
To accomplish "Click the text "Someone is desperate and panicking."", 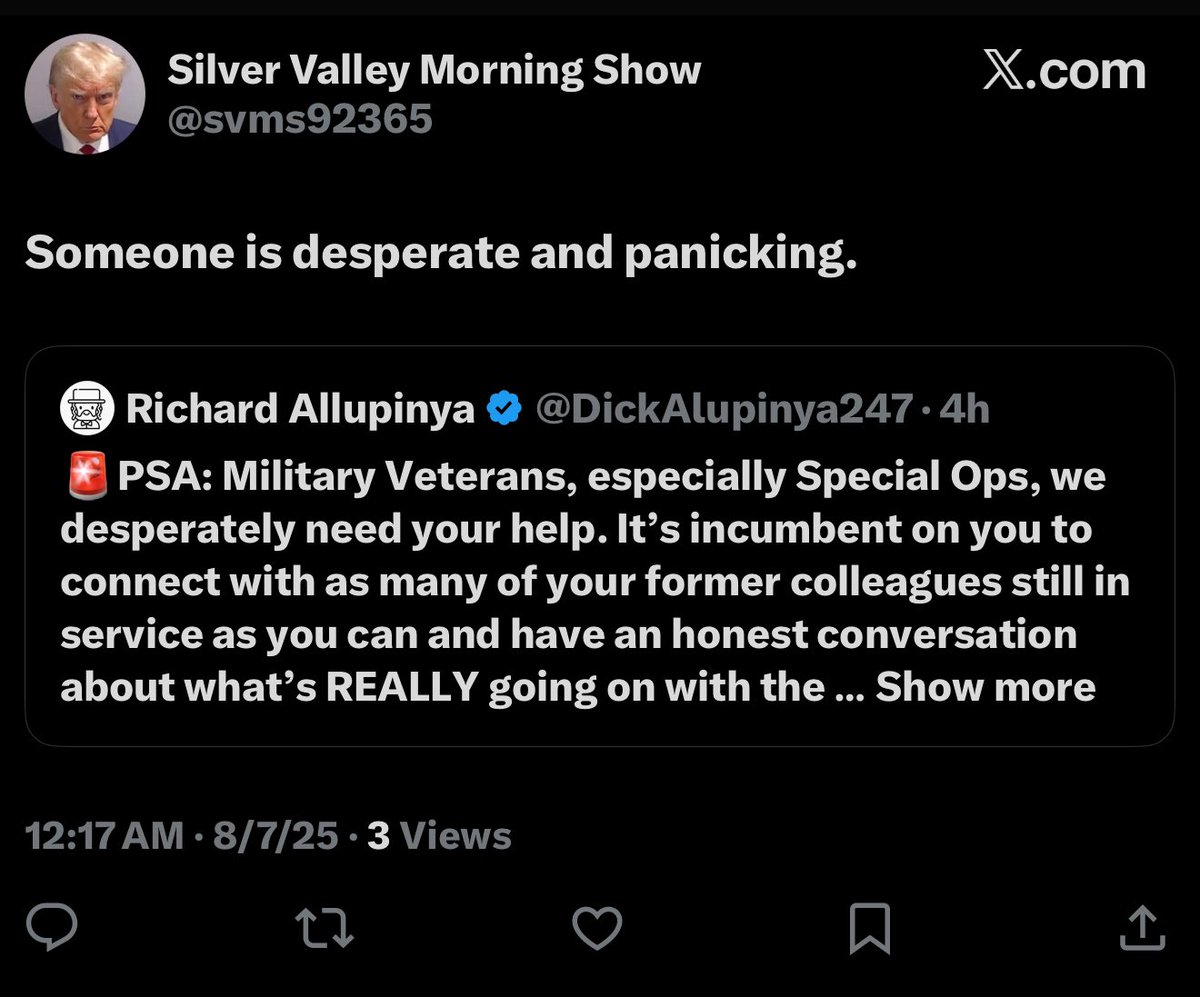I will [441, 255].
